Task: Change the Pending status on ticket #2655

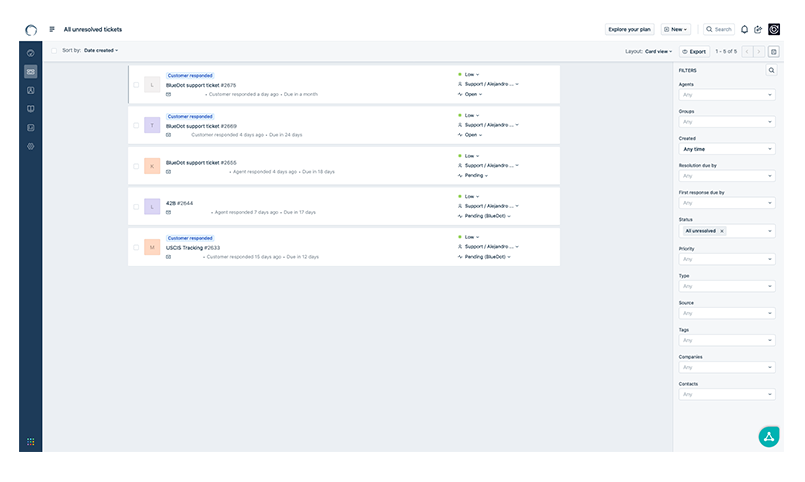Action: click(x=473, y=176)
